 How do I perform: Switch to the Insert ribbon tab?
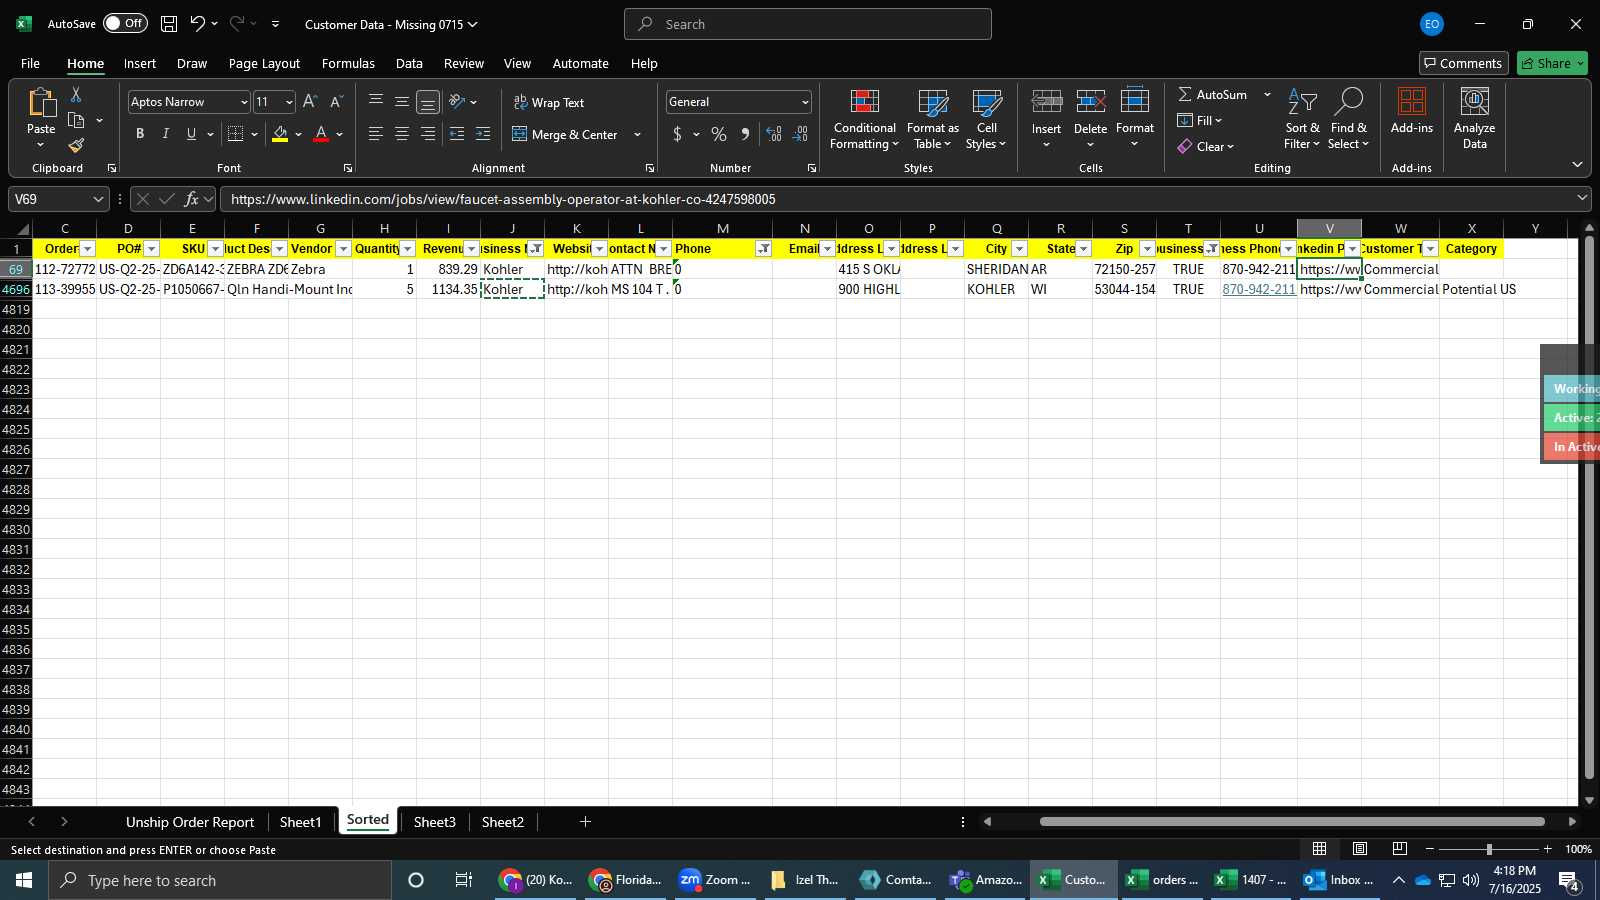[x=140, y=63]
